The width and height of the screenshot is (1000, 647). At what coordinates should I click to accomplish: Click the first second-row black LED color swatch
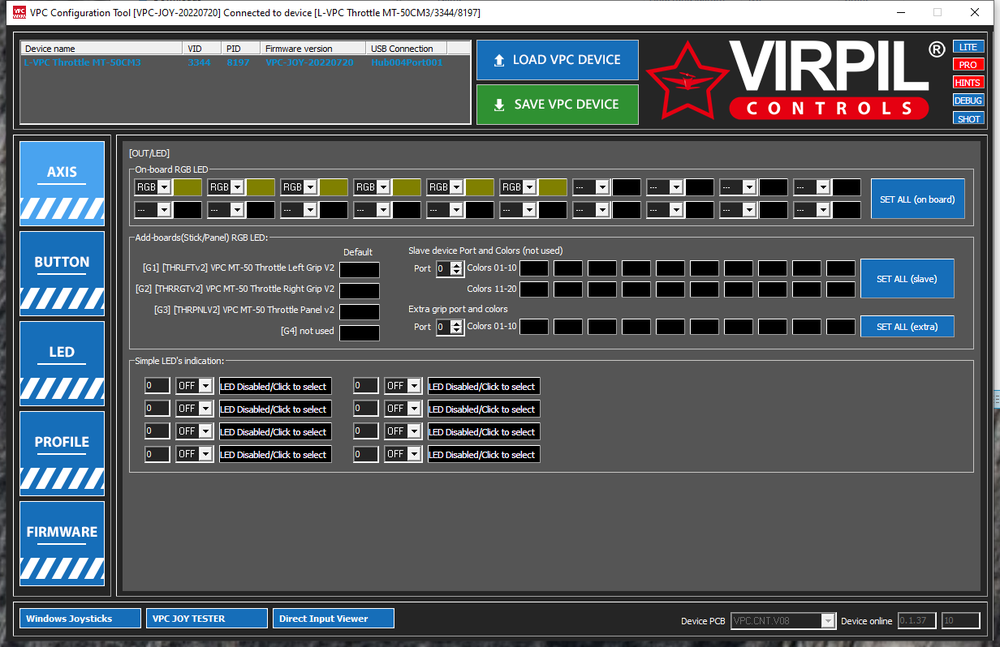tap(188, 210)
